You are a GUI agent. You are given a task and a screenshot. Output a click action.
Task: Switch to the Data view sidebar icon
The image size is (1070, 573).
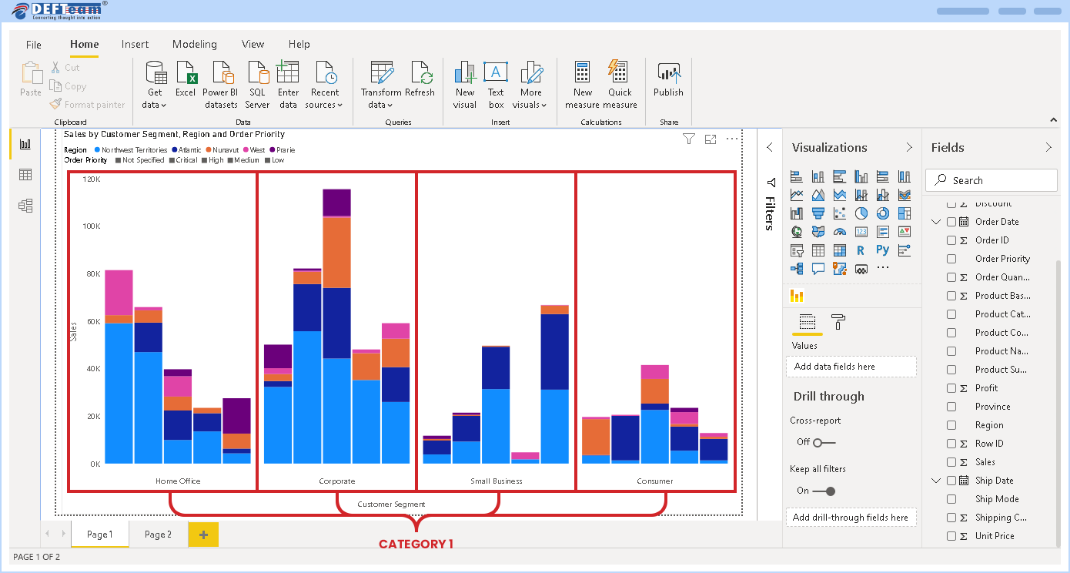click(x=25, y=175)
